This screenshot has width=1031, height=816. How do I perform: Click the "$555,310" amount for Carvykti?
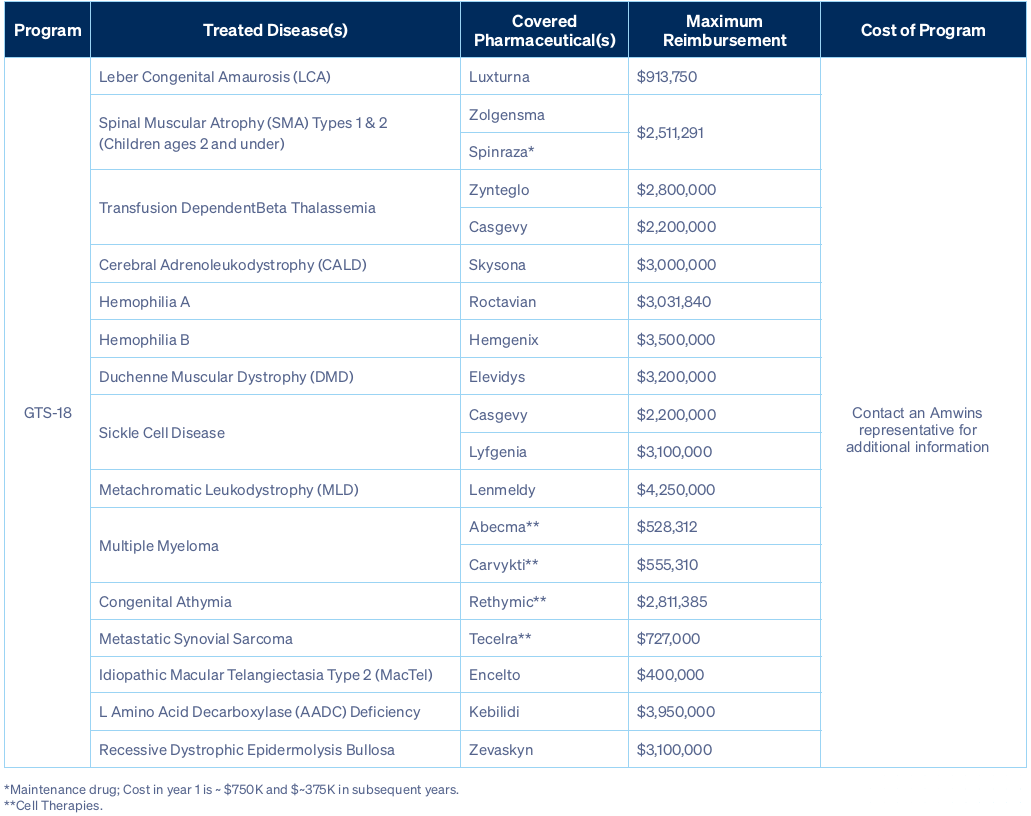(x=667, y=565)
